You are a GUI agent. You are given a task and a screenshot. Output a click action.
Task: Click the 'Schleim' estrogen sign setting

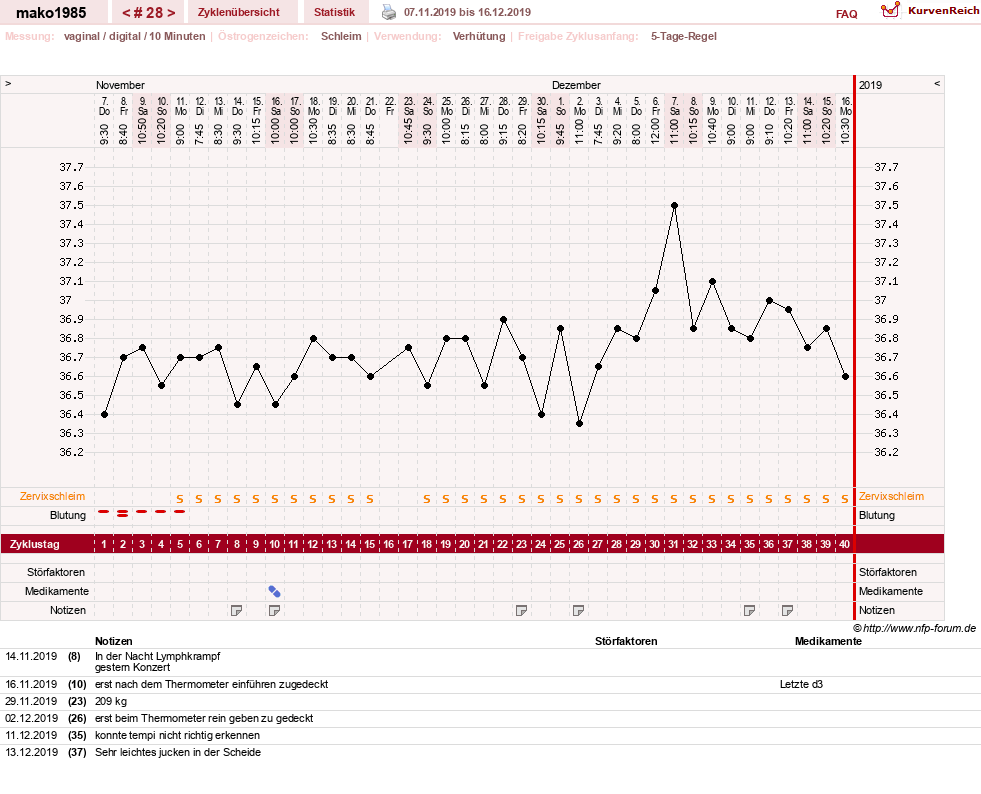pos(341,36)
